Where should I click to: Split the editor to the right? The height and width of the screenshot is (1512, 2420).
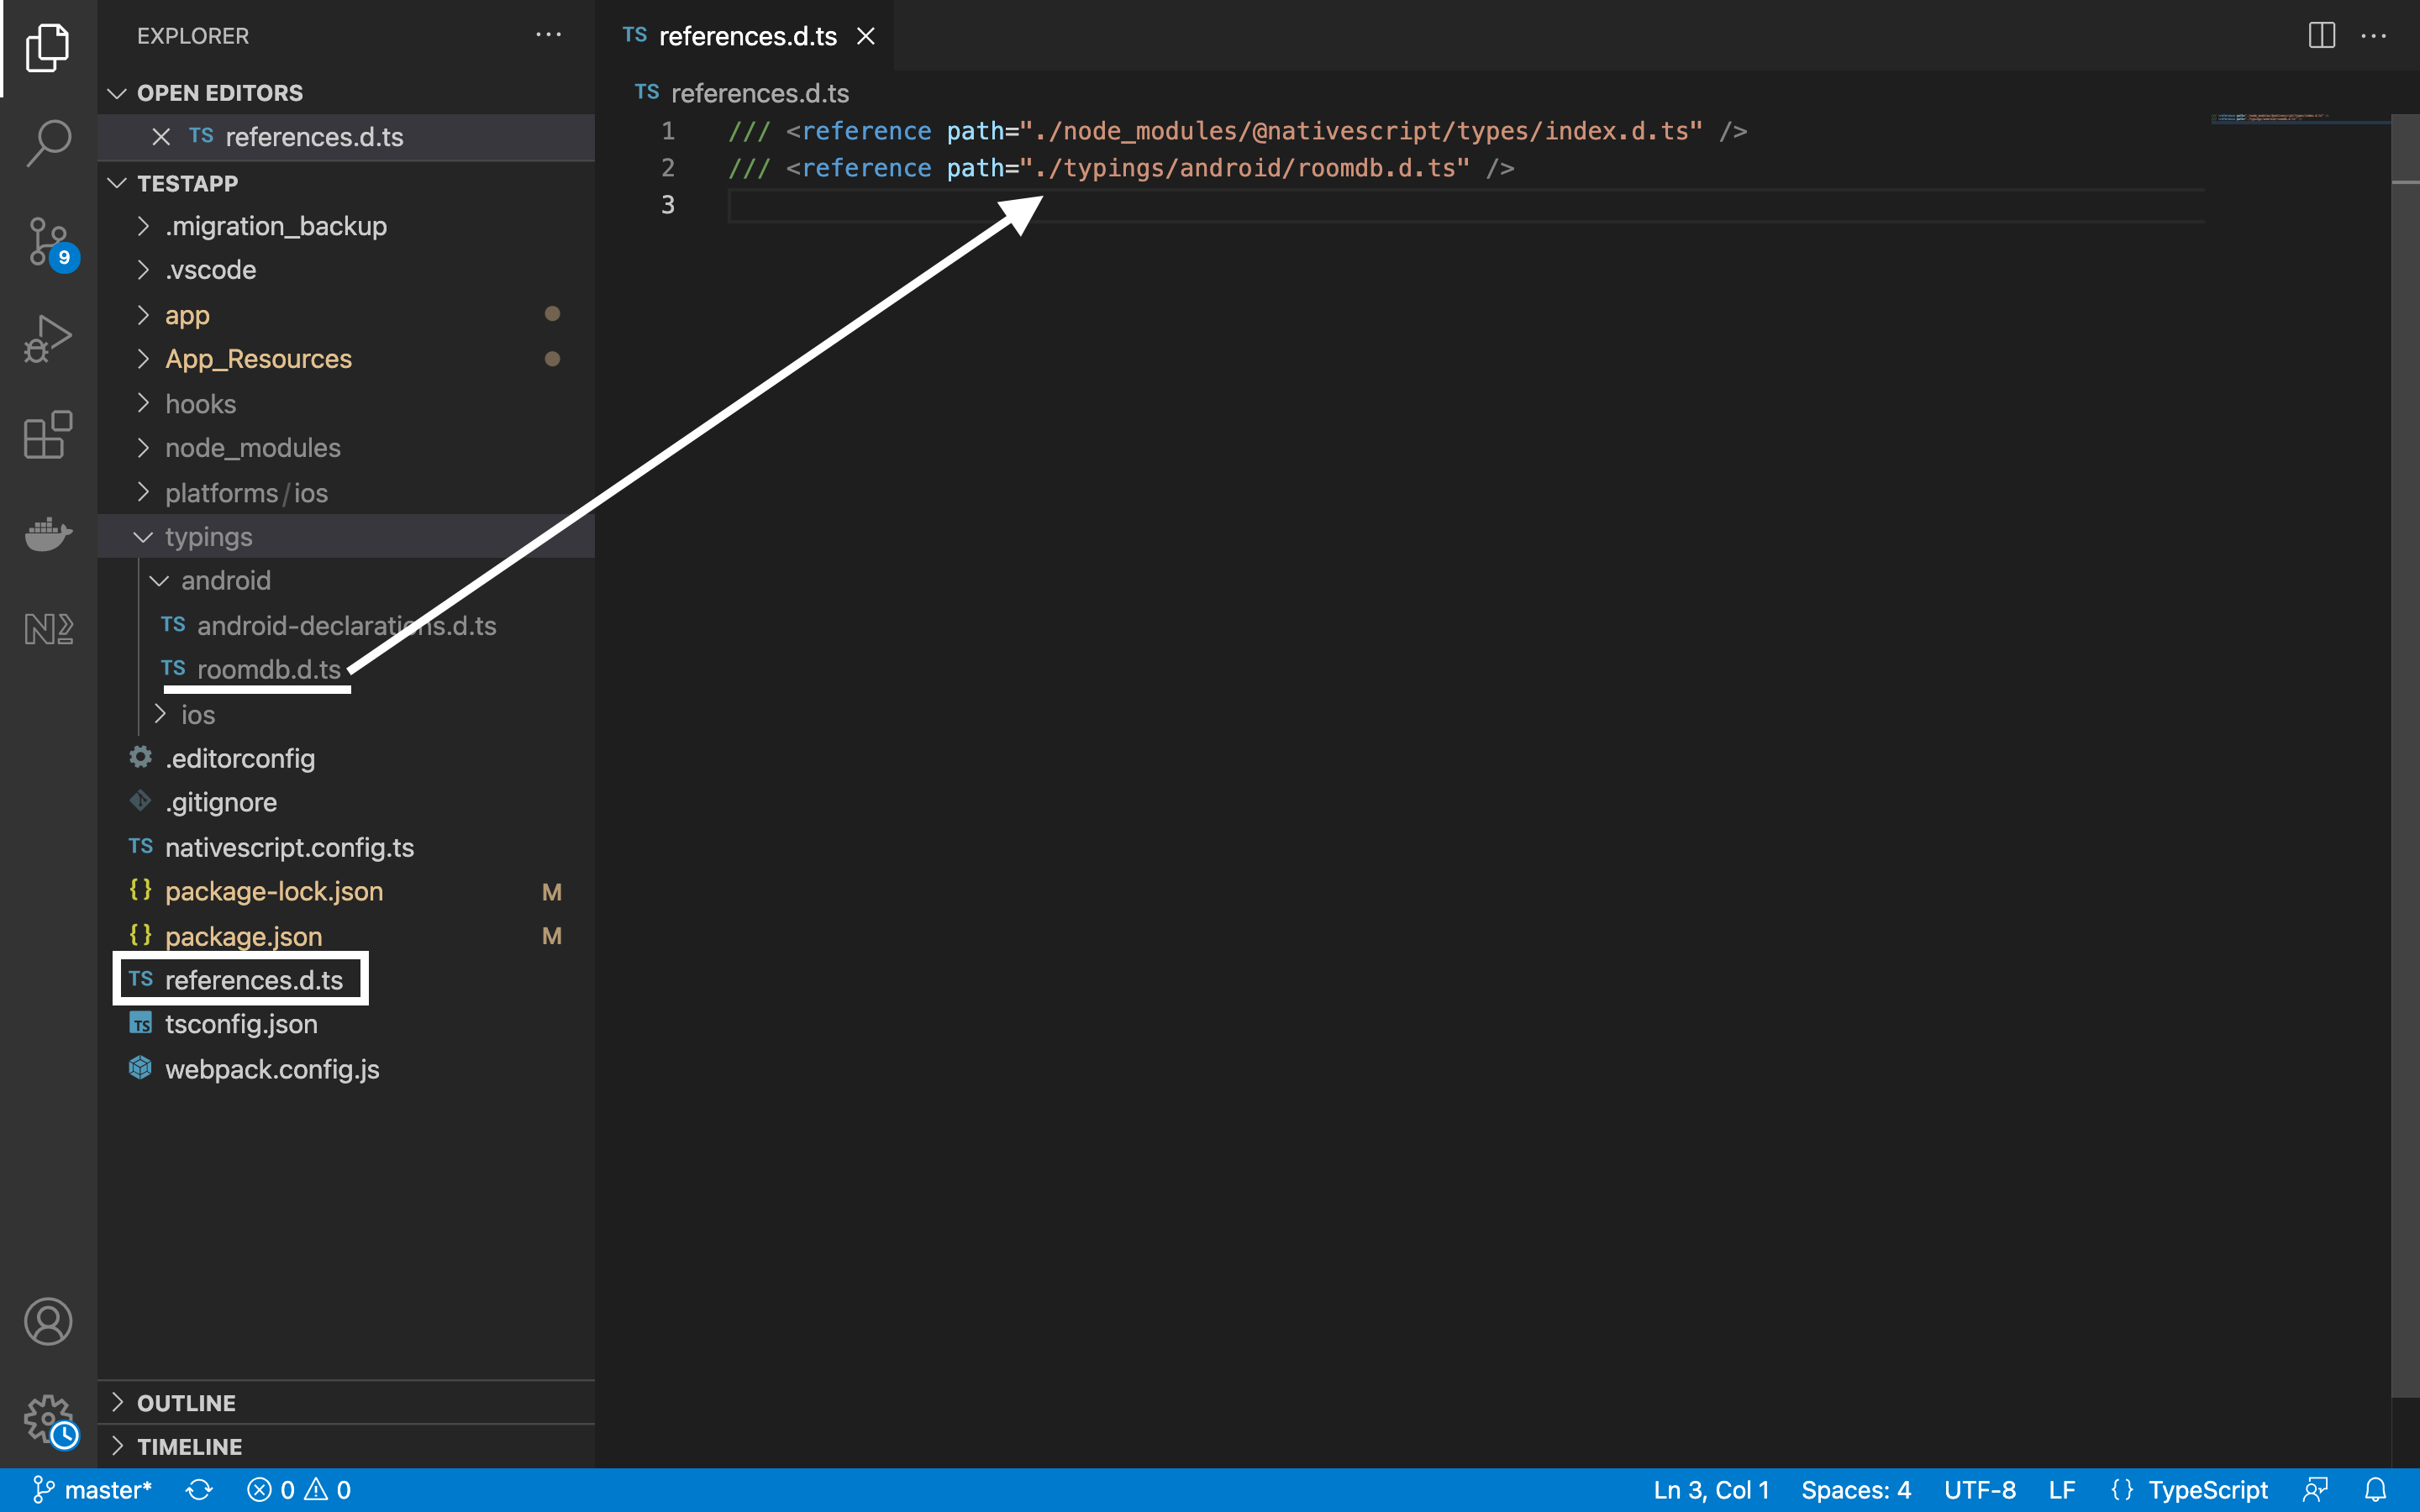(x=2321, y=35)
